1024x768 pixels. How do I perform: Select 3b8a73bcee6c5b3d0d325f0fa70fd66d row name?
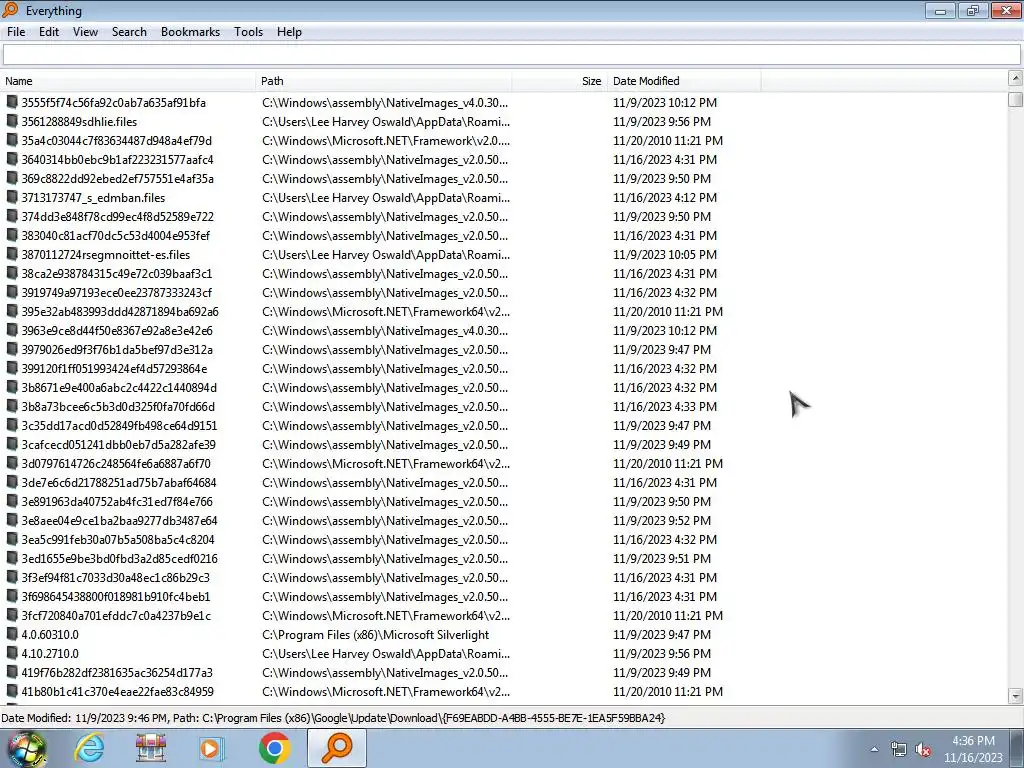coord(118,406)
